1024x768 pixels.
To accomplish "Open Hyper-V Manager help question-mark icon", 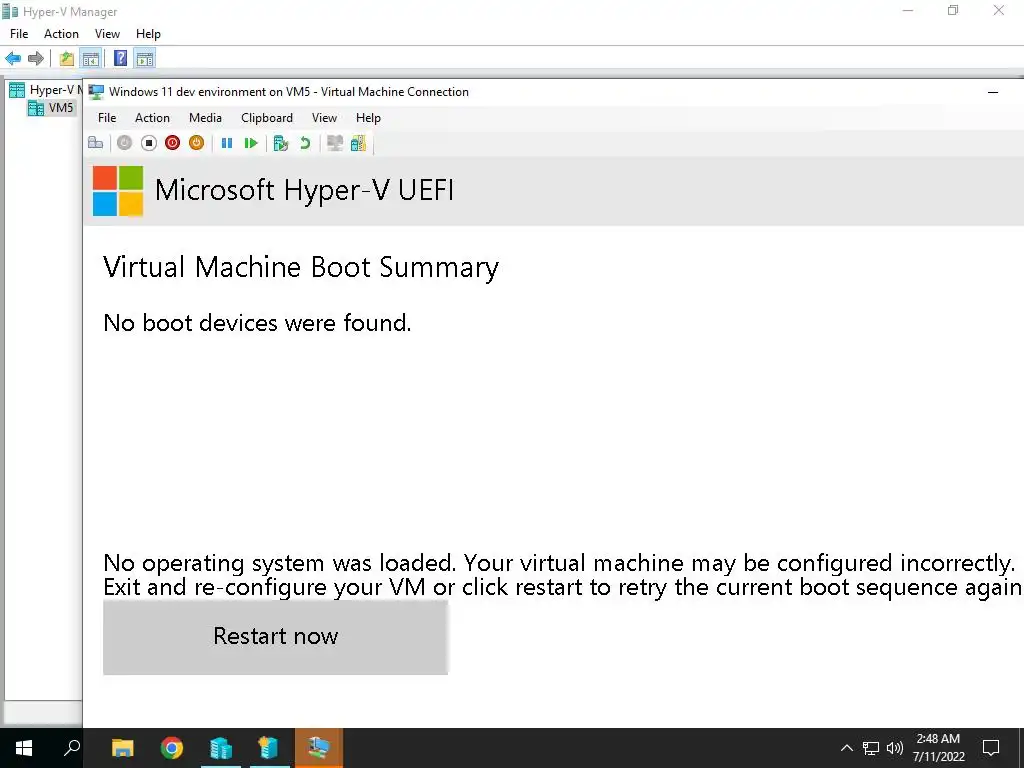I will click(120, 59).
